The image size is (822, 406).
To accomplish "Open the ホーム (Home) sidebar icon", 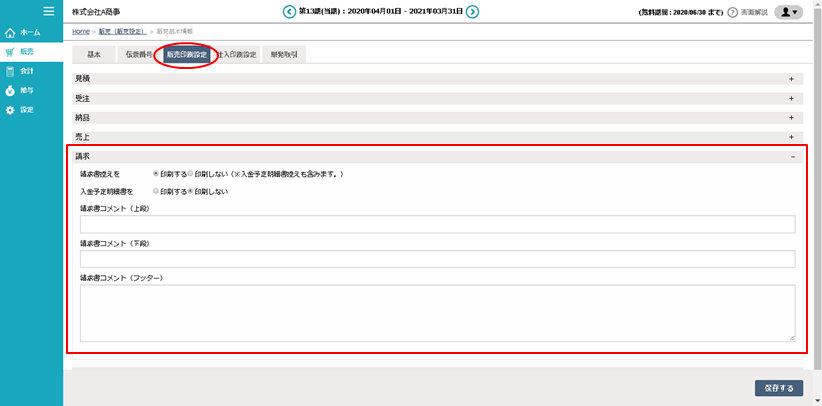I will click(10, 33).
